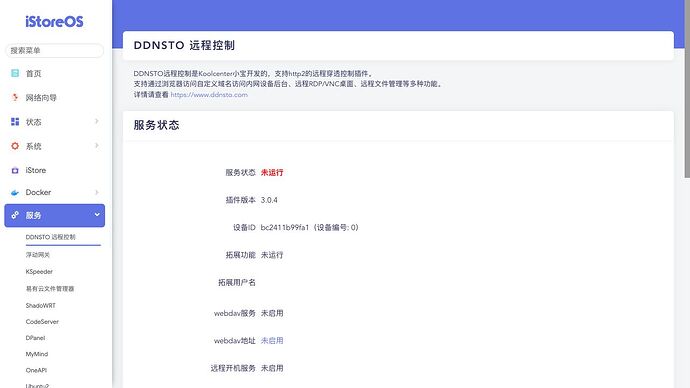Viewport: 690px width, 388px height.
Task: Click the 设备ID label
Action: tap(244, 227)
